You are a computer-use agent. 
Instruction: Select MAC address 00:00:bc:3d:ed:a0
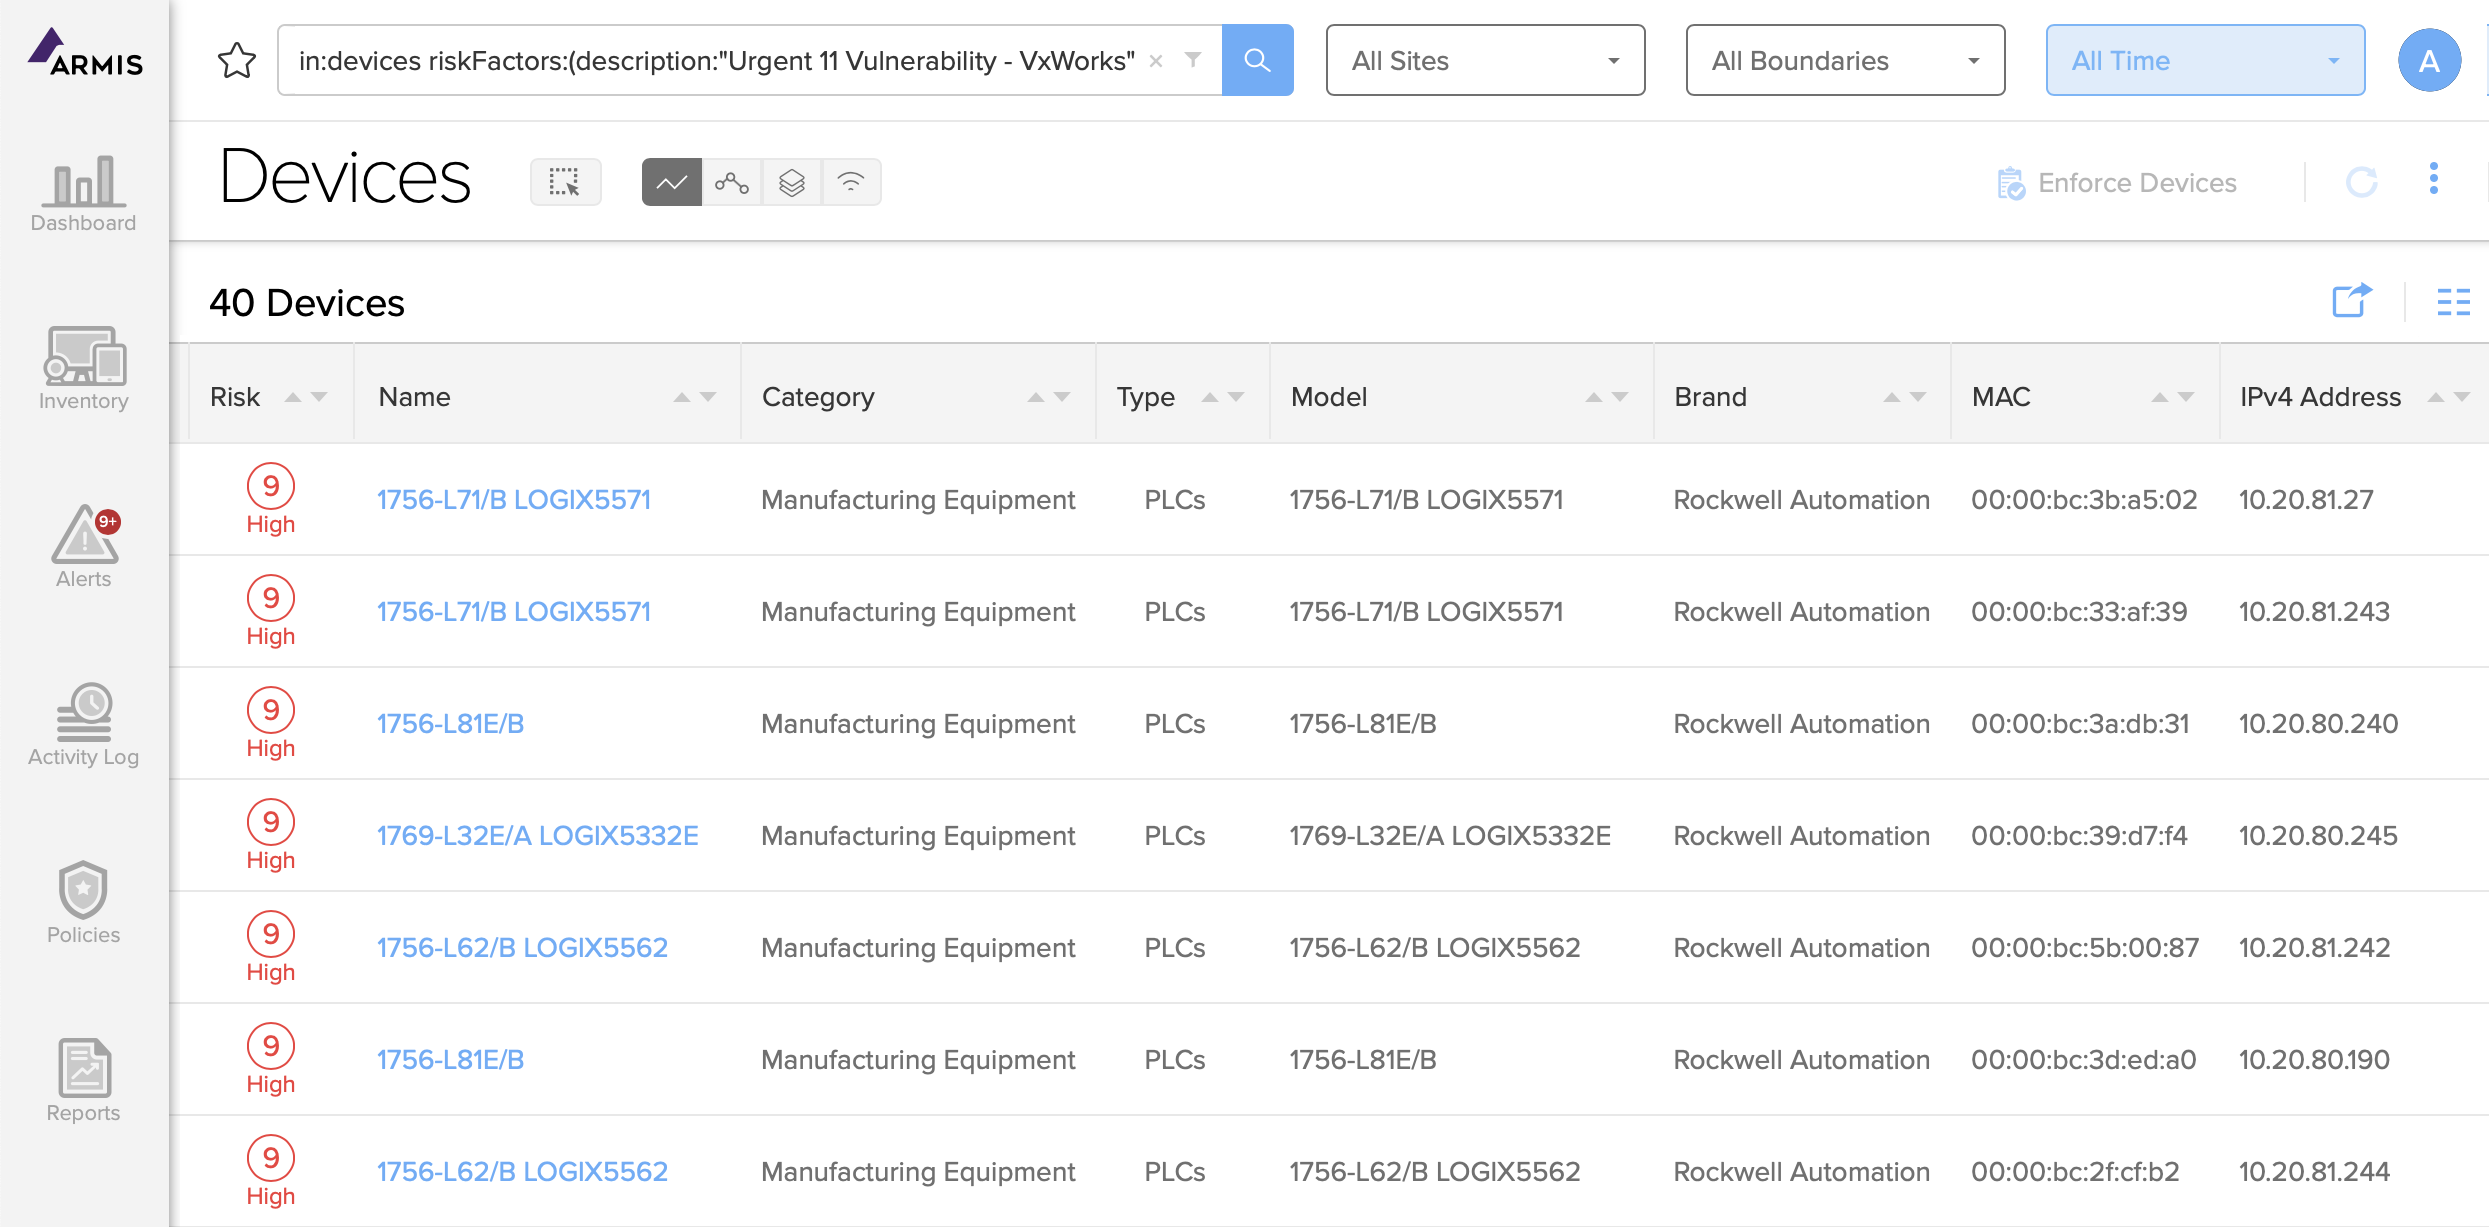[2084, 1060]
